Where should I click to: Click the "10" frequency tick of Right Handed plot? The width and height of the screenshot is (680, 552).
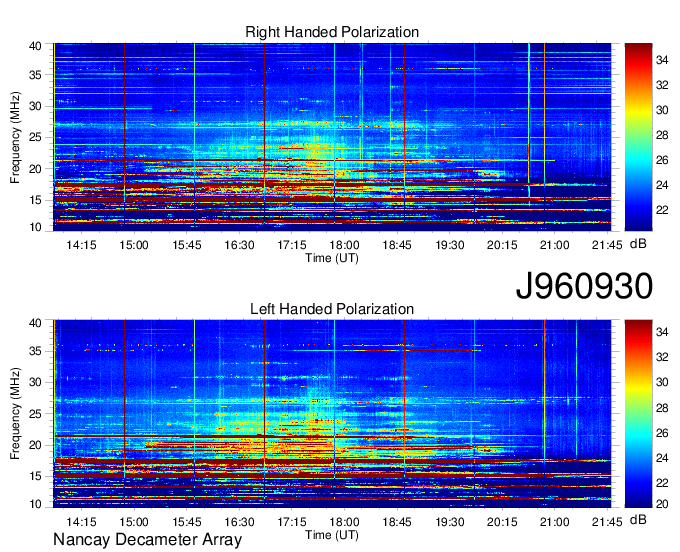35,227
